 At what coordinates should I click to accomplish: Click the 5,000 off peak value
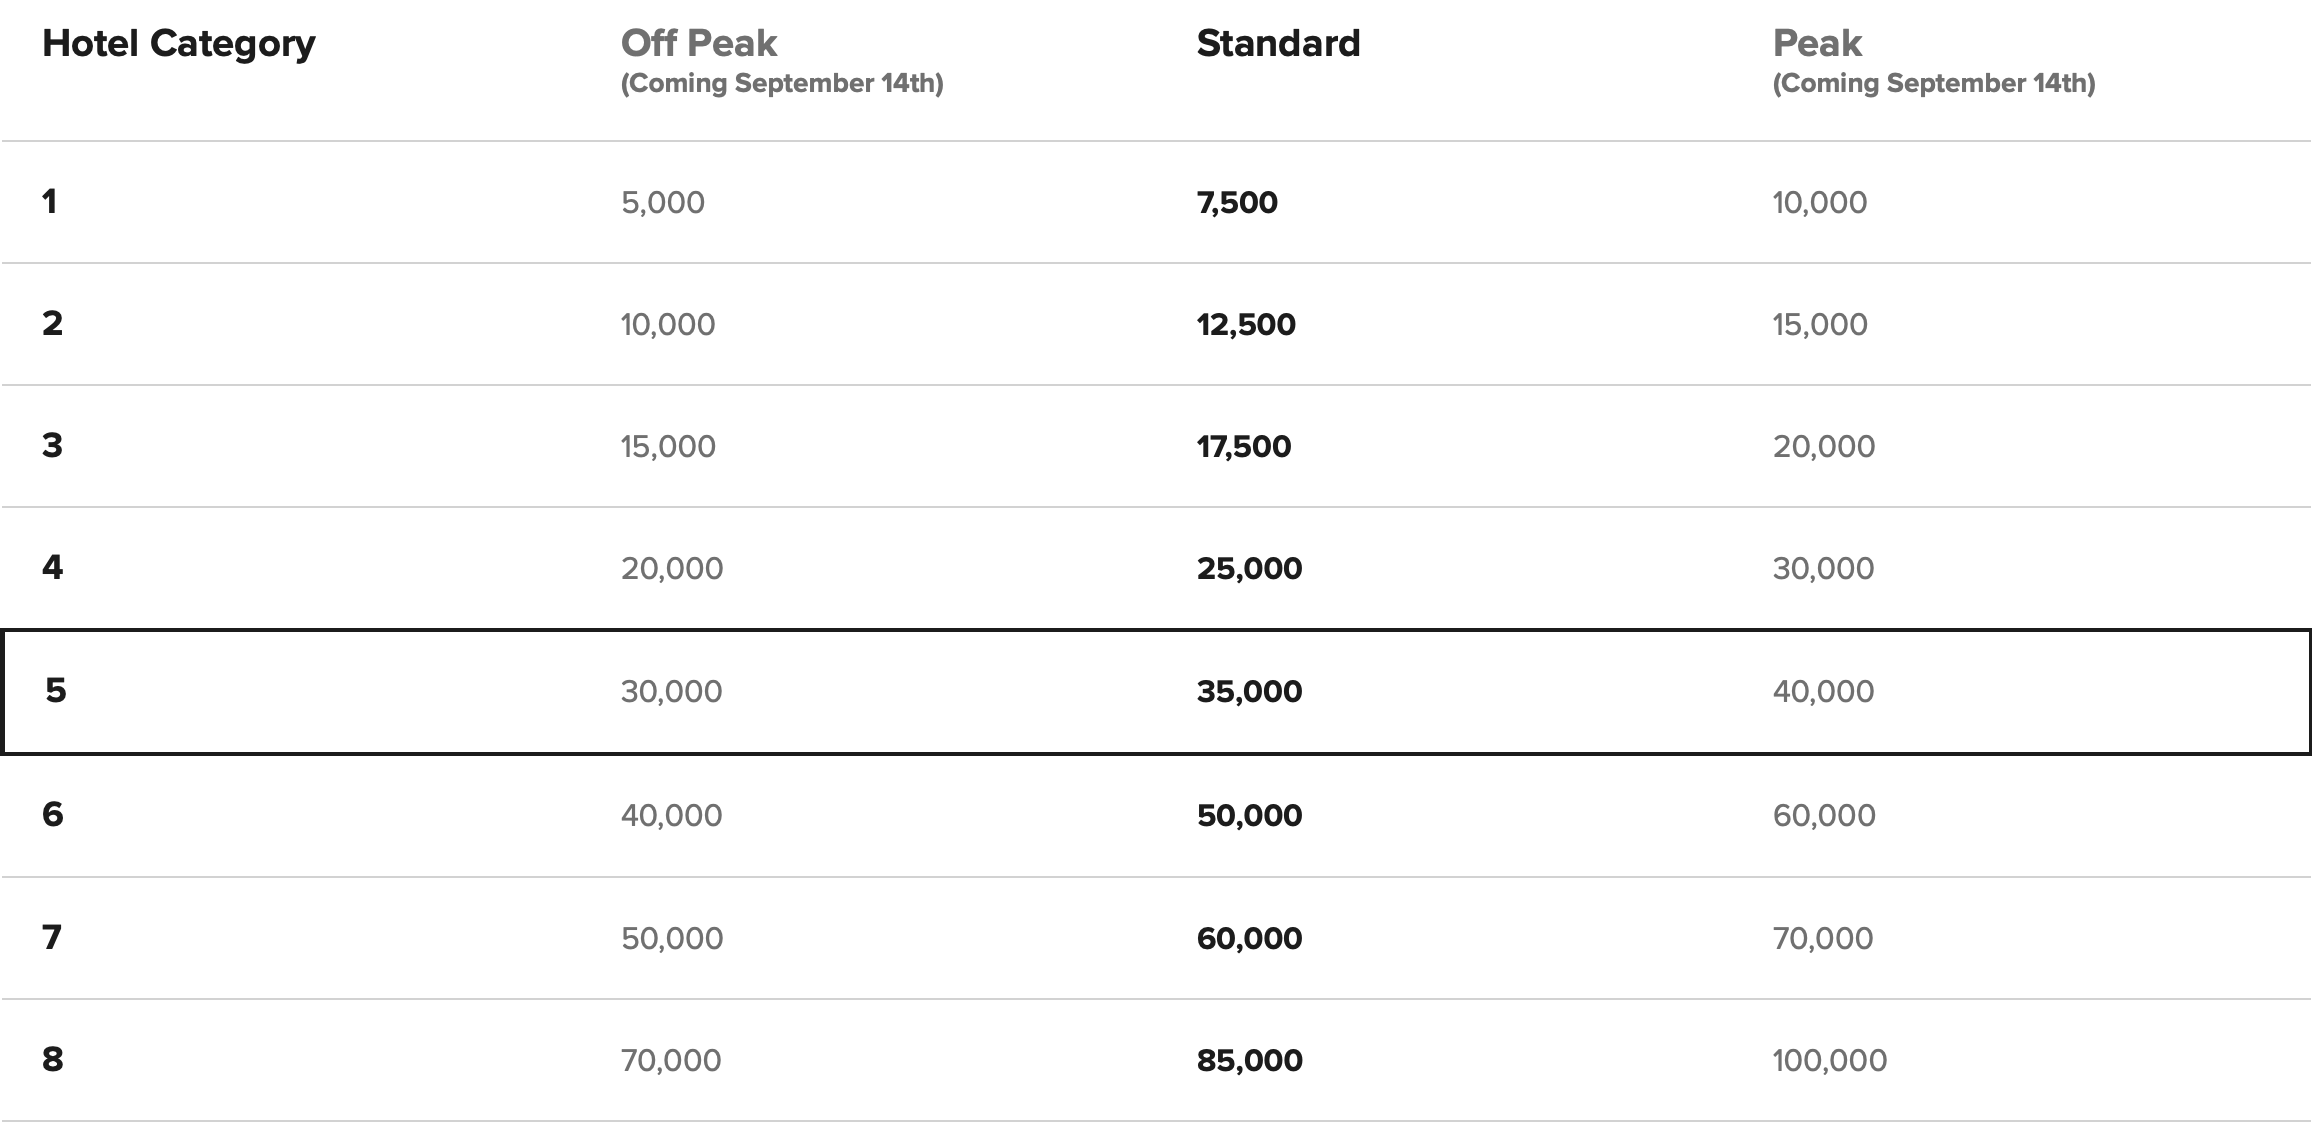click(663, 202)
